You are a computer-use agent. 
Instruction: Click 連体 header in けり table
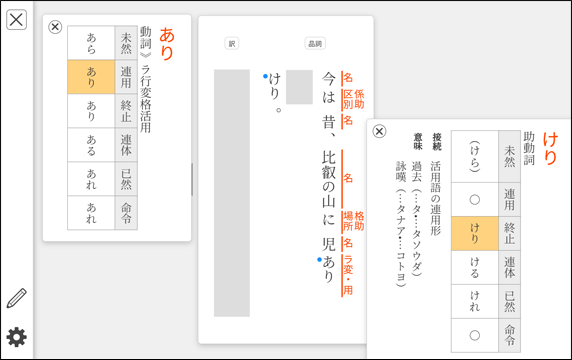pyautogui.click(x=510, y=267)
